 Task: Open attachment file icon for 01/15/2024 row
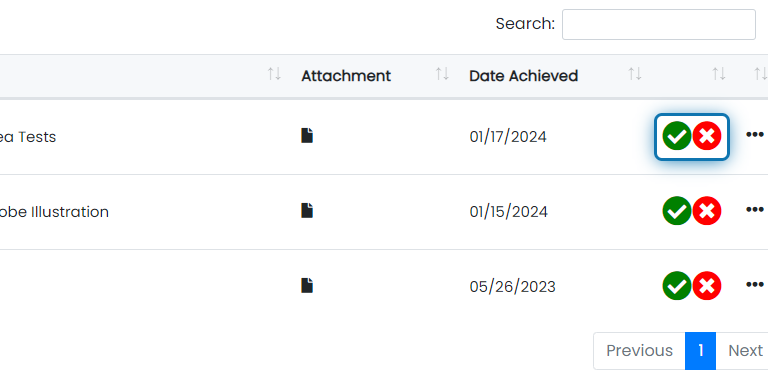point(307,211)
